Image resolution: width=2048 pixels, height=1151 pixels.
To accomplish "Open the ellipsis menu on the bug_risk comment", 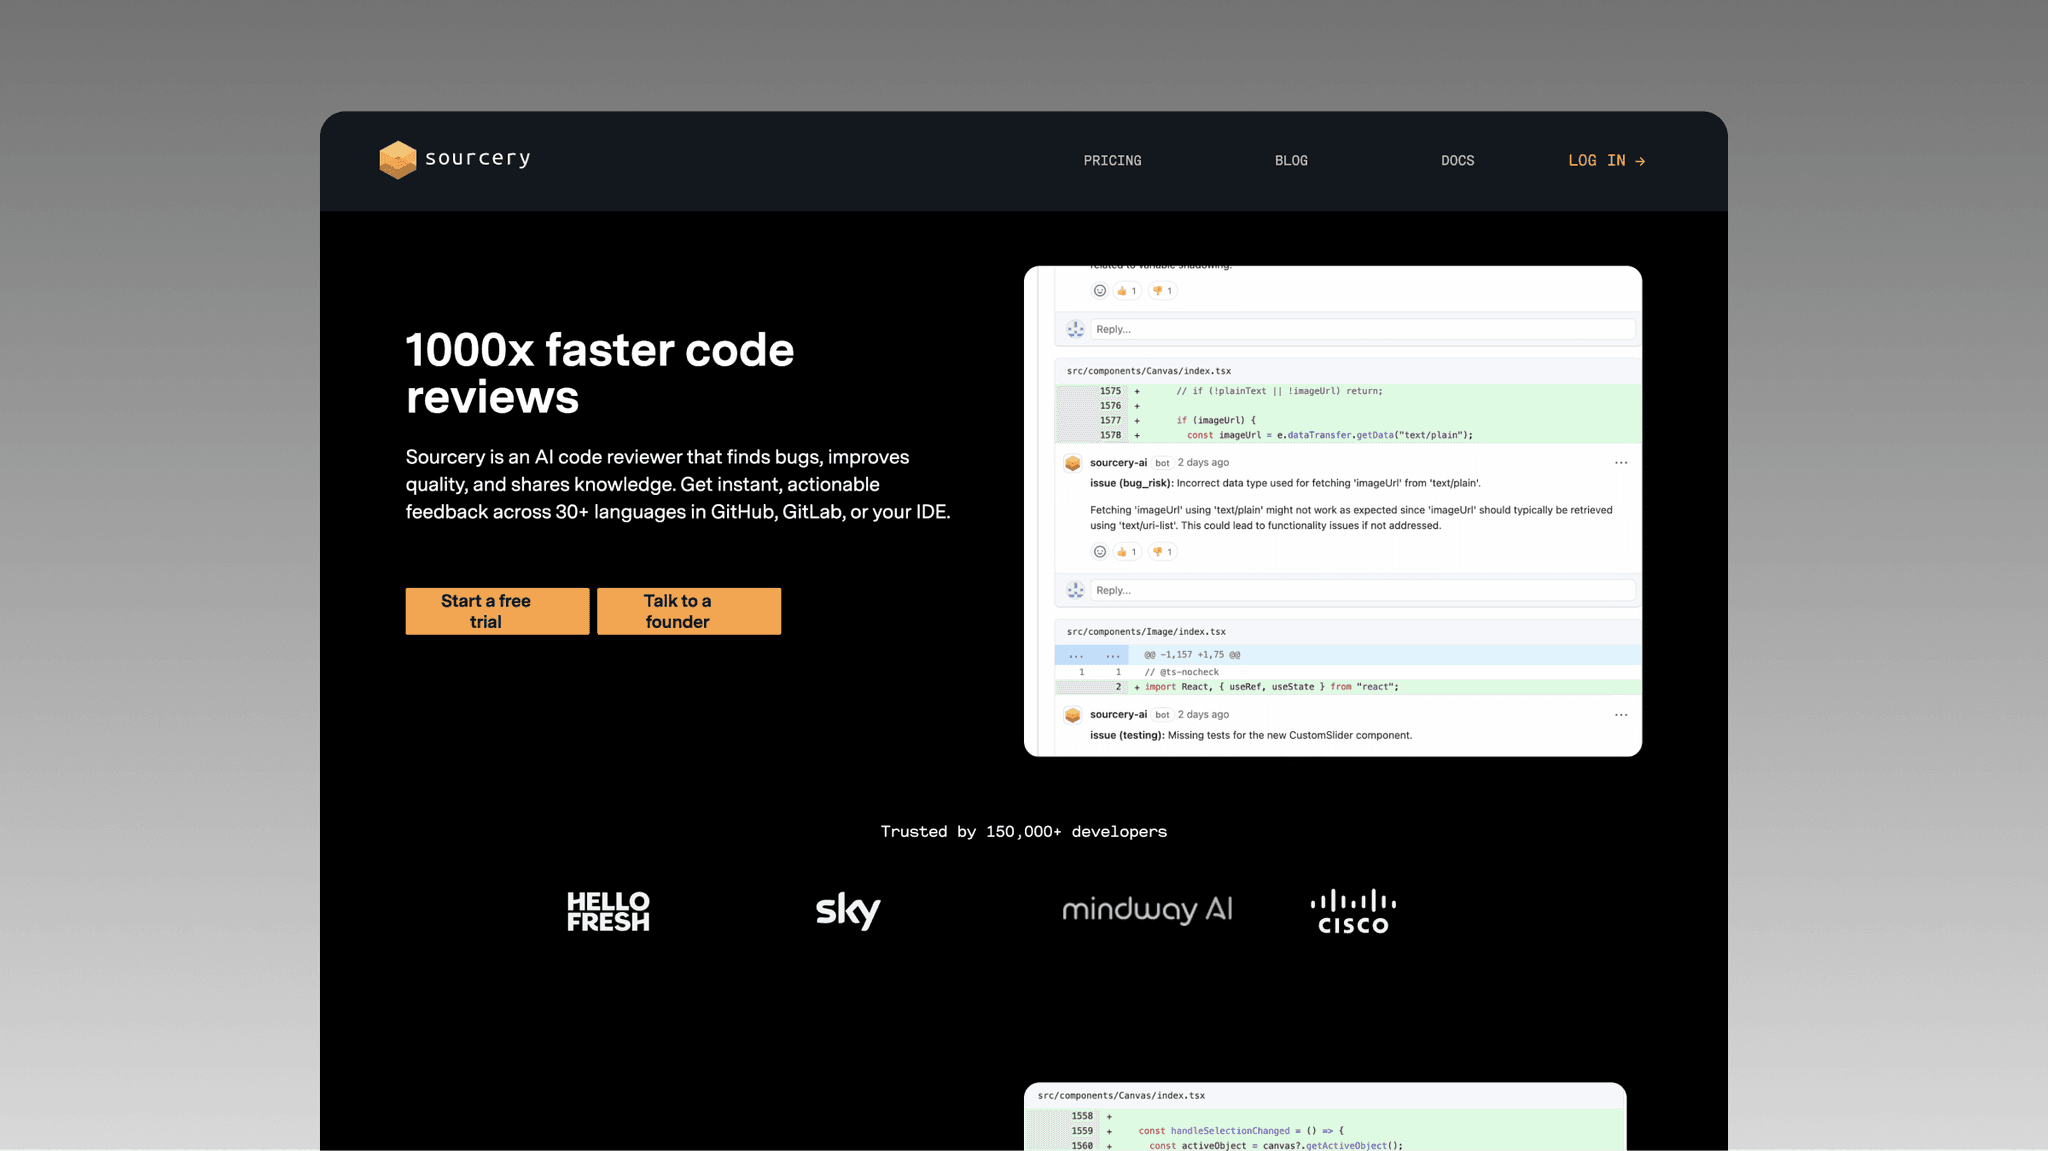I will click(x=1621, y=463).
